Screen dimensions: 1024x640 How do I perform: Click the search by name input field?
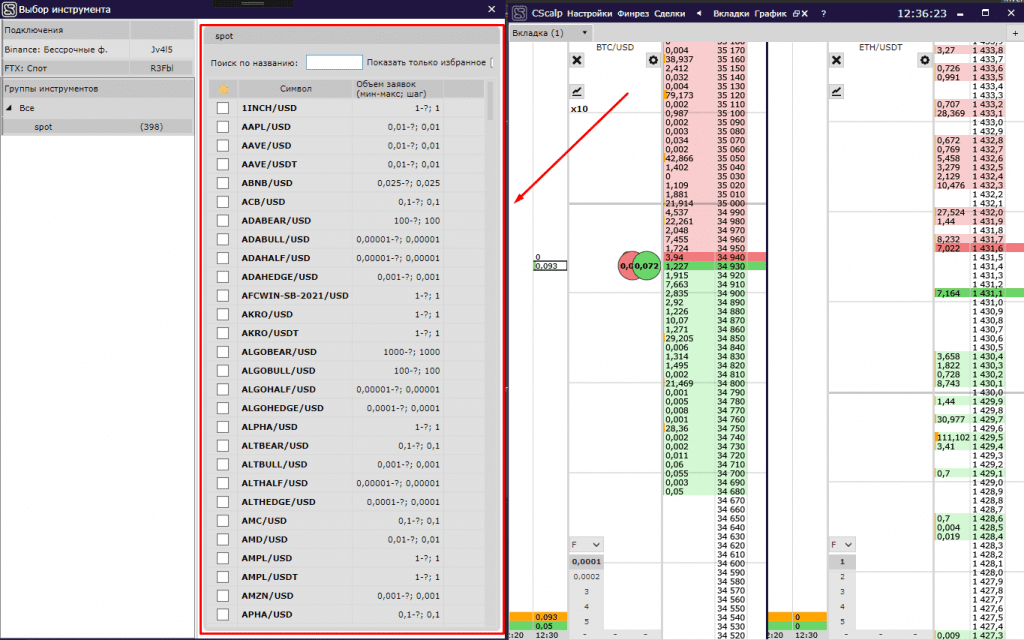[x=334, y=62]
